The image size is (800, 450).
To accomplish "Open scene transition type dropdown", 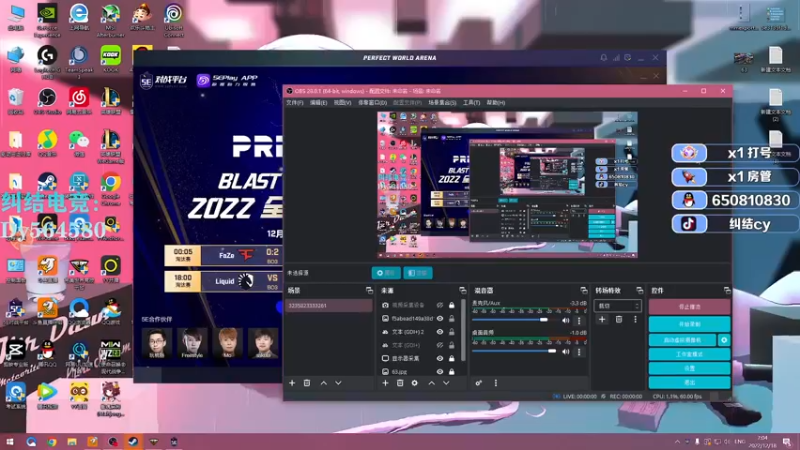I will 617,306.
